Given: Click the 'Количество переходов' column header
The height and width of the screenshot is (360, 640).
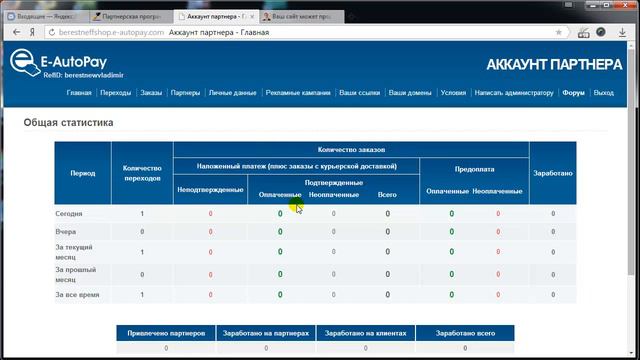Looking at the screenshot, I should tap(142, 173).
